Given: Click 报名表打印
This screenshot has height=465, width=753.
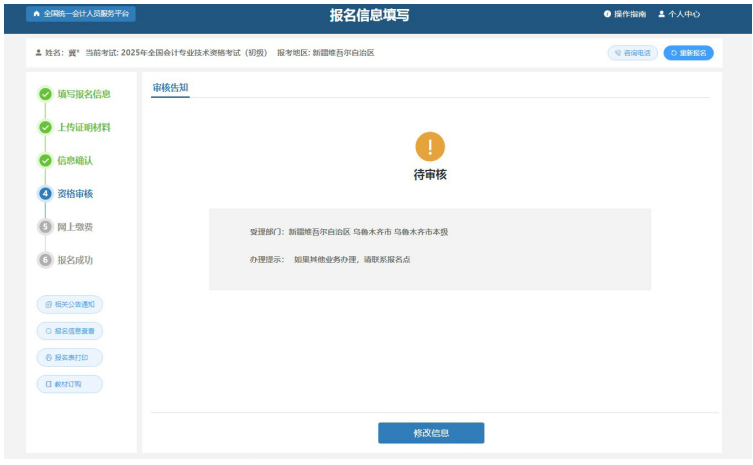Looking at the screenshot, I should pos(70,357).
